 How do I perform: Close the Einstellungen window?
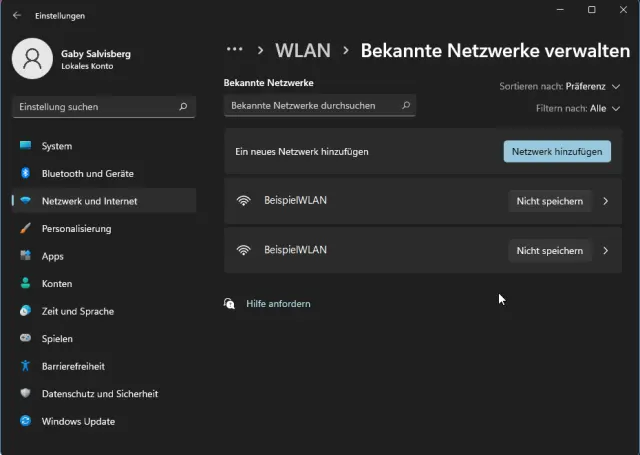tap(623, 9)
